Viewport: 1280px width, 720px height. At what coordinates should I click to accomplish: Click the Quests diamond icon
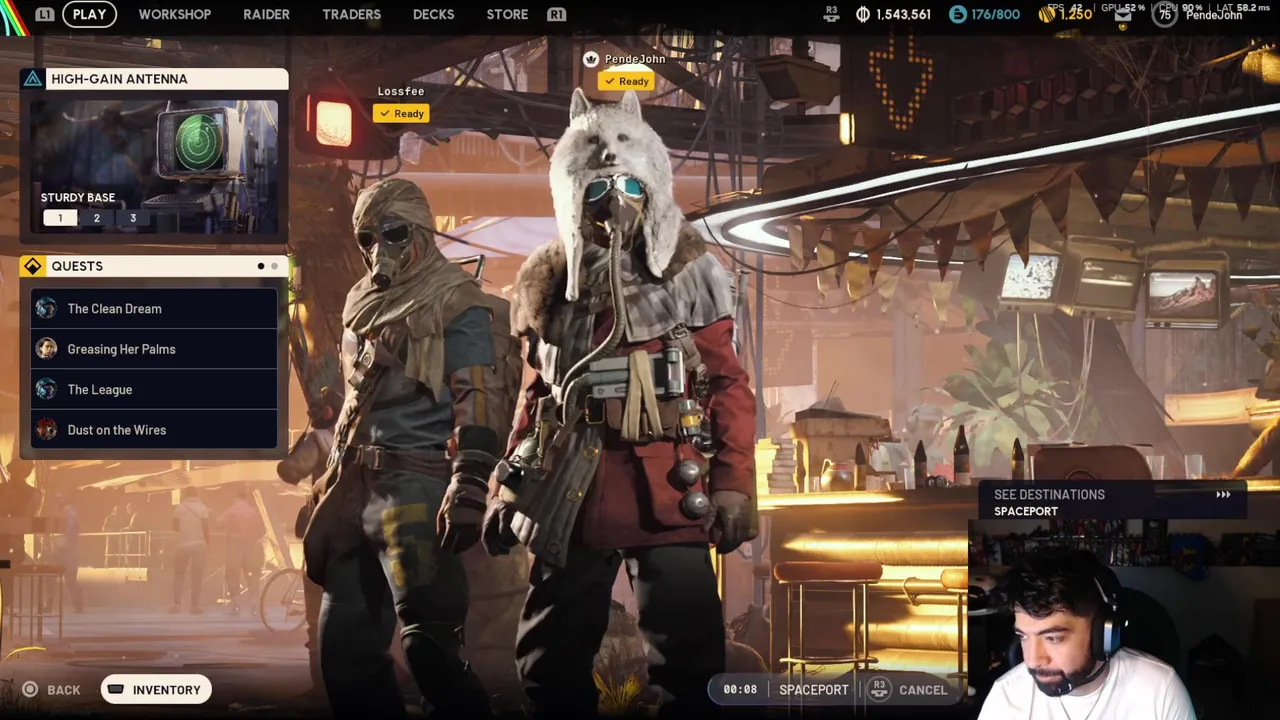click(x=33, y=266)
